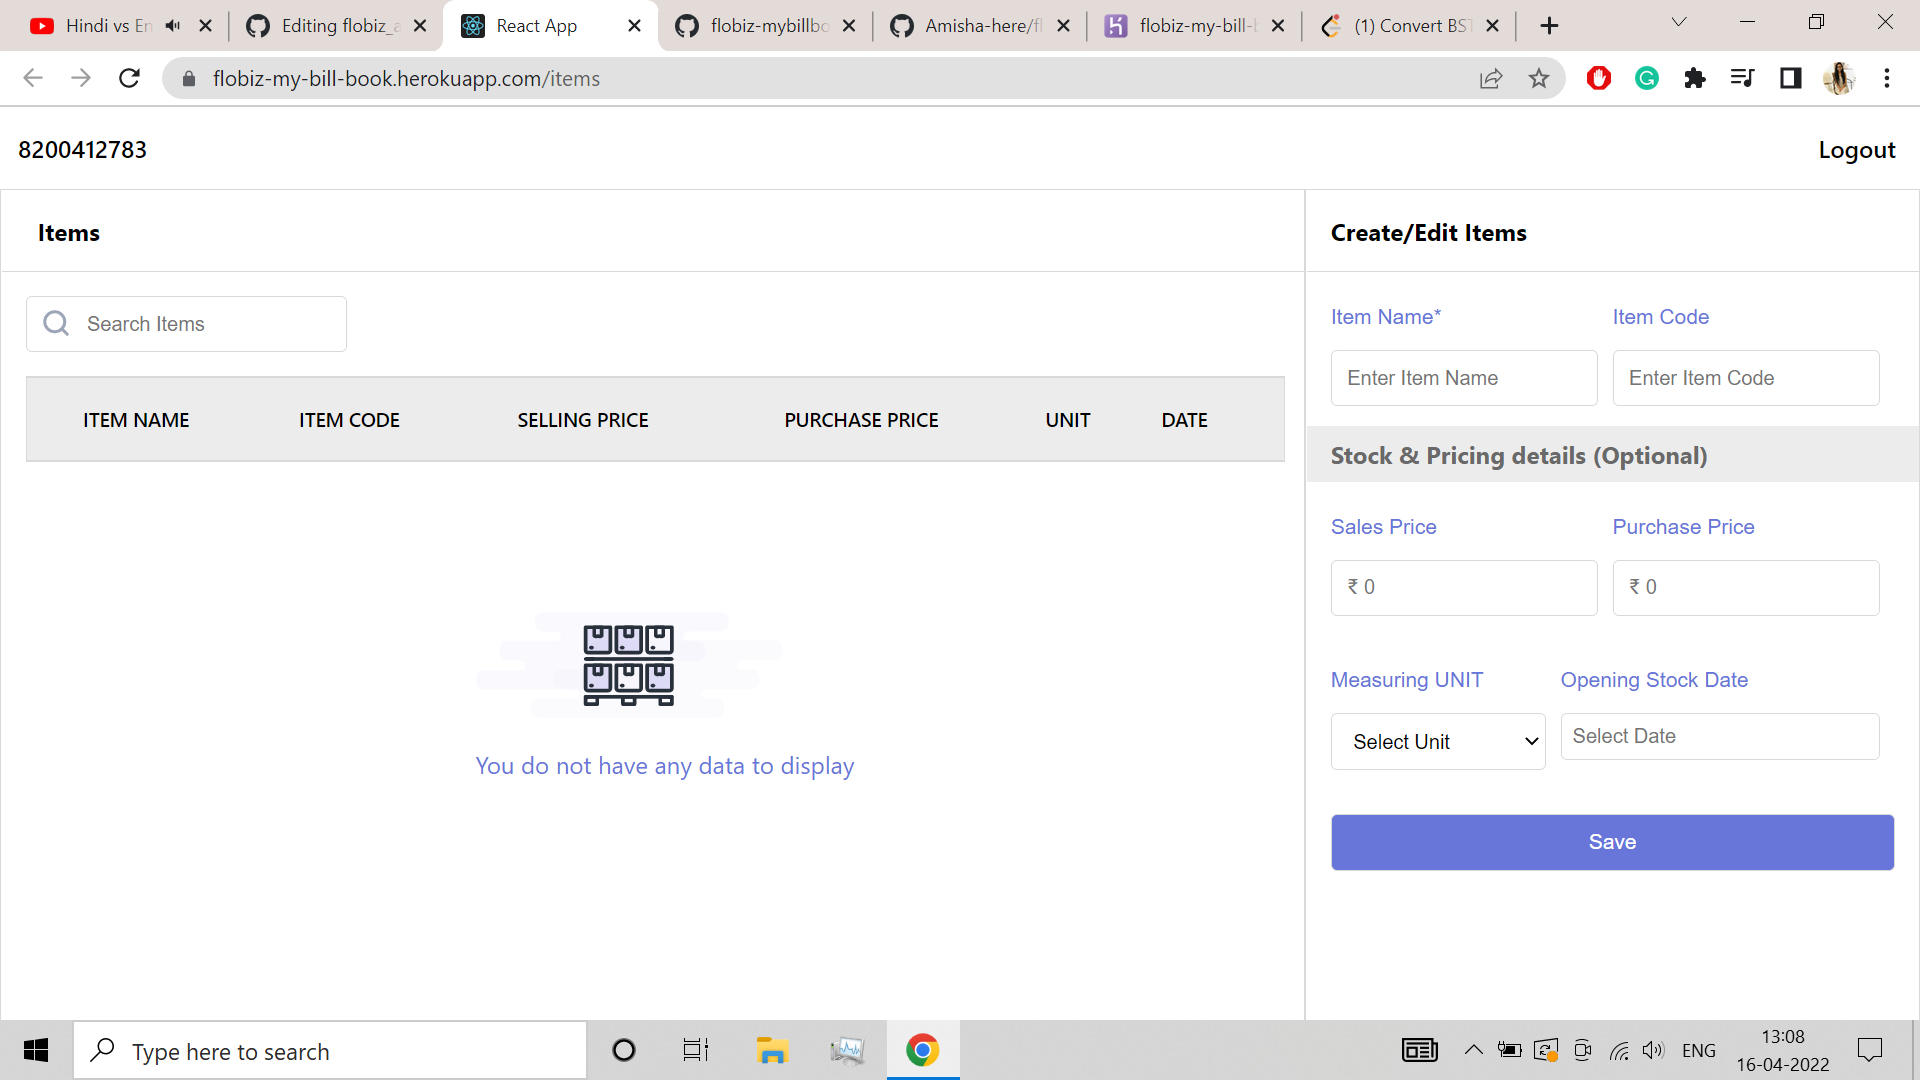Switch to the React App tab
This screenshot has height=1080, width=1920.
coord(536,25)
